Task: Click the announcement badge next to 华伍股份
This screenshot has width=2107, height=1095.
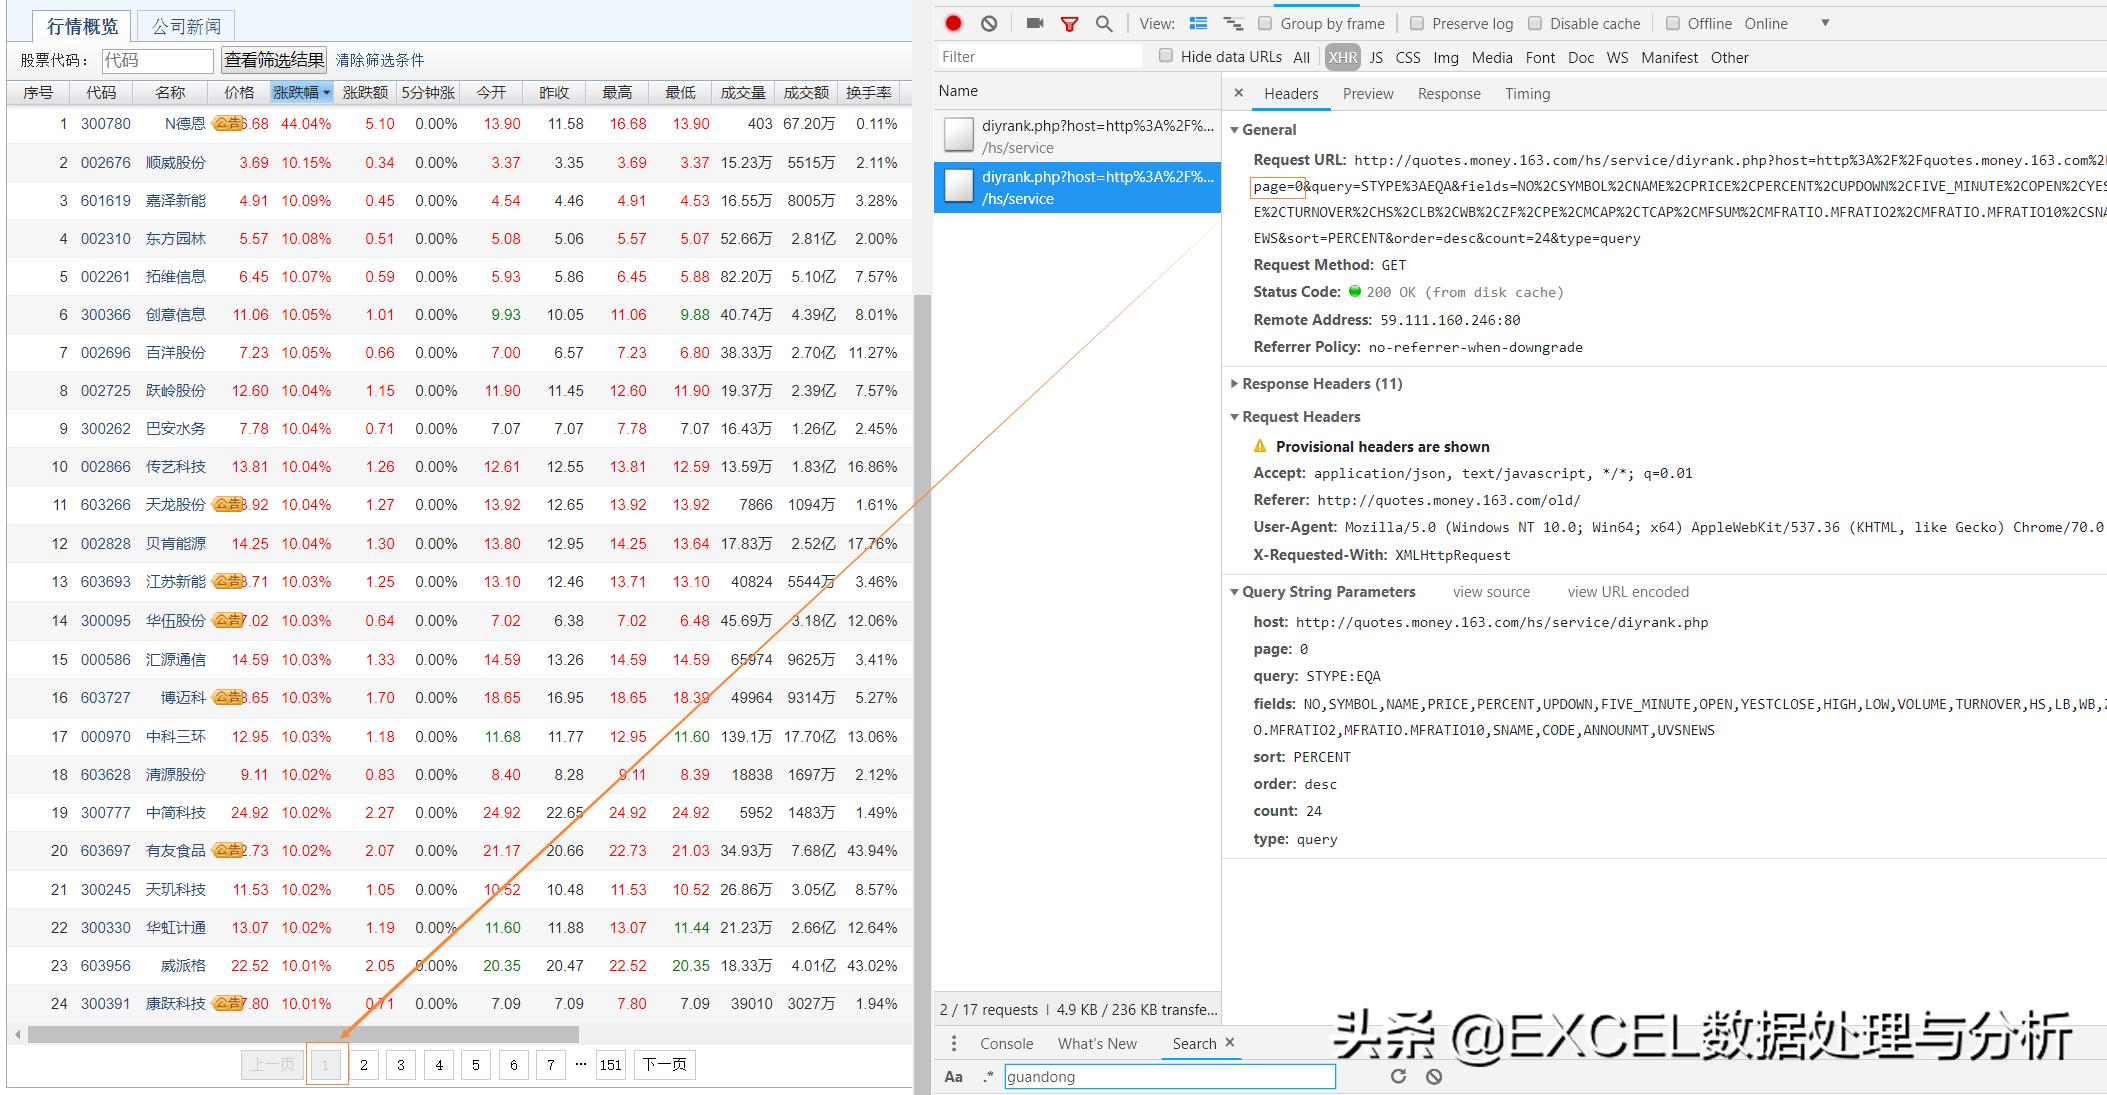Action: pos(226,620)
